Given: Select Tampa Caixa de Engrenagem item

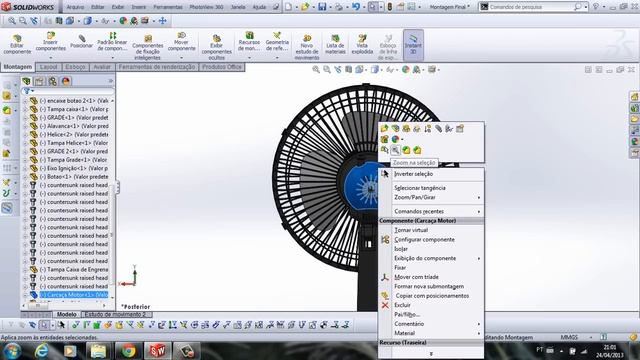Looking at the screenshot, I should 73,269.
